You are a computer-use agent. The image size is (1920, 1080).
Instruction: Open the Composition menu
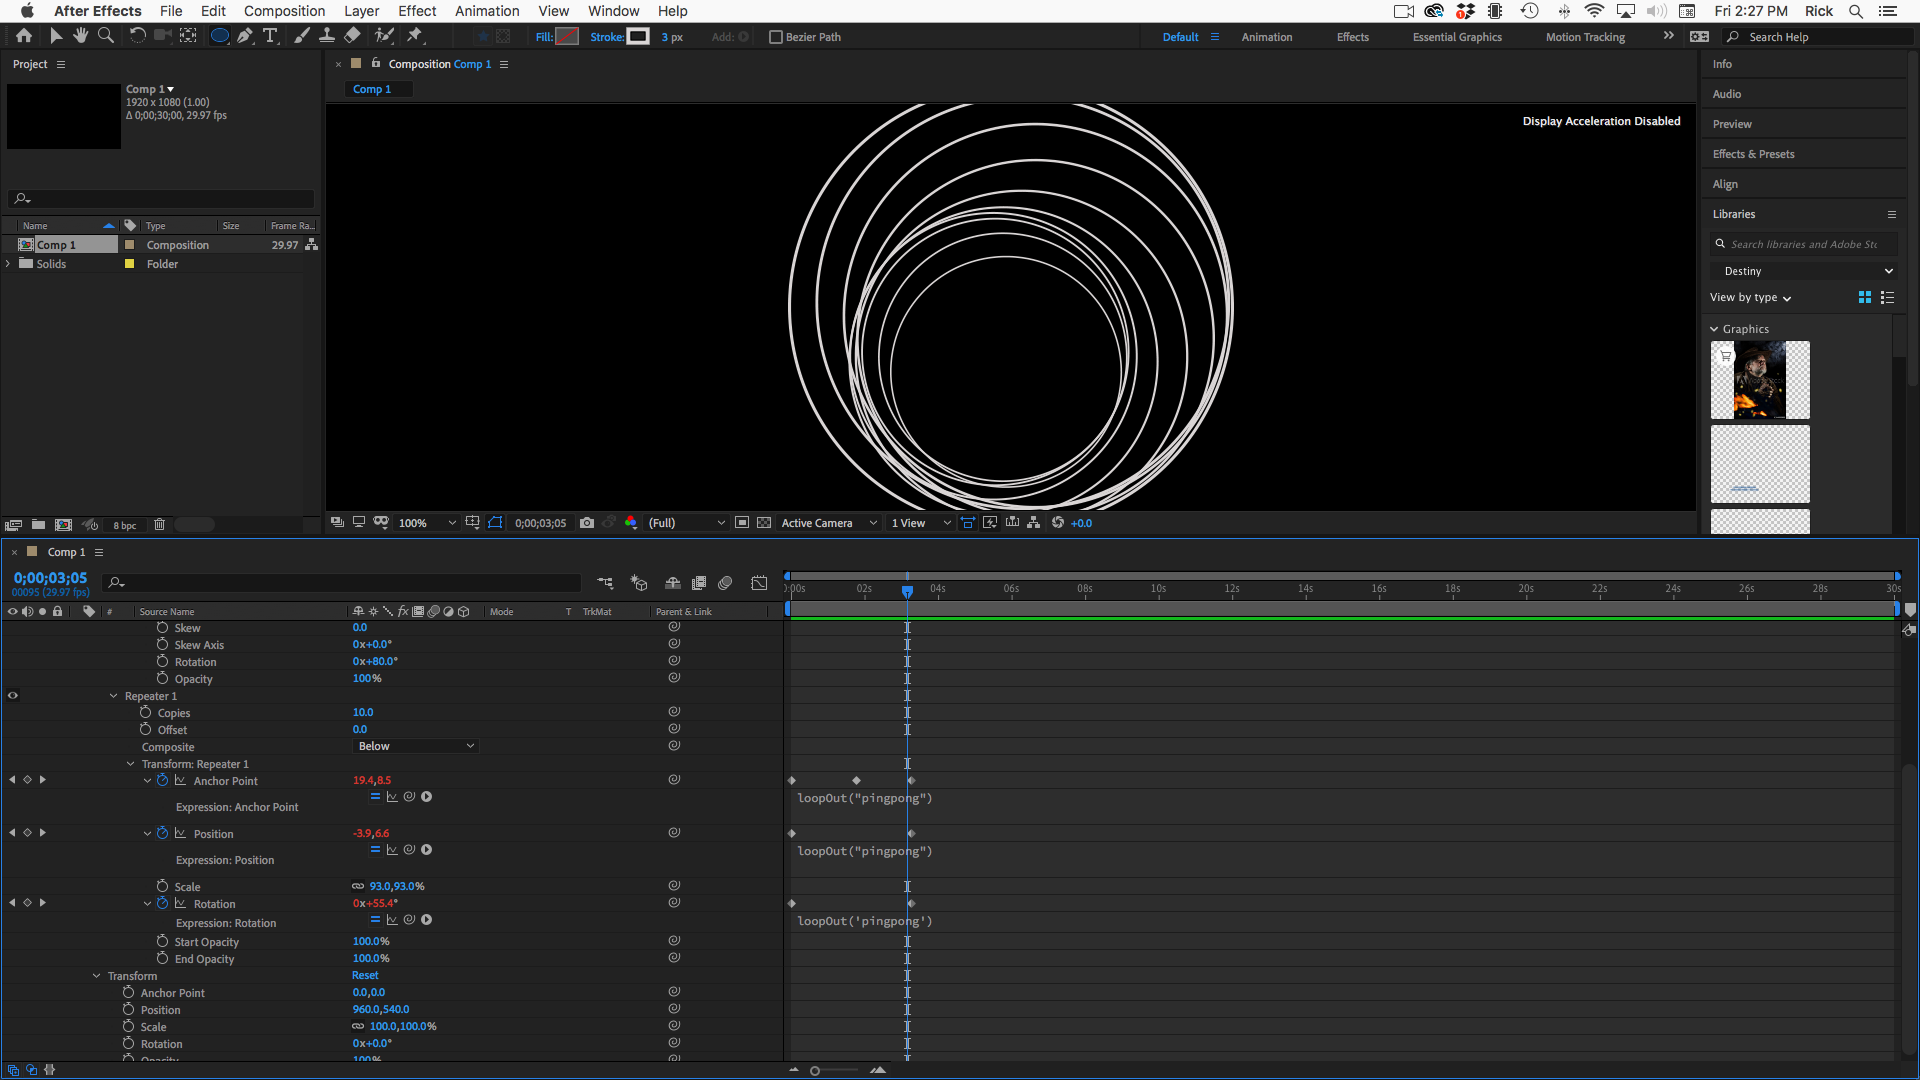tap(284, 11)
